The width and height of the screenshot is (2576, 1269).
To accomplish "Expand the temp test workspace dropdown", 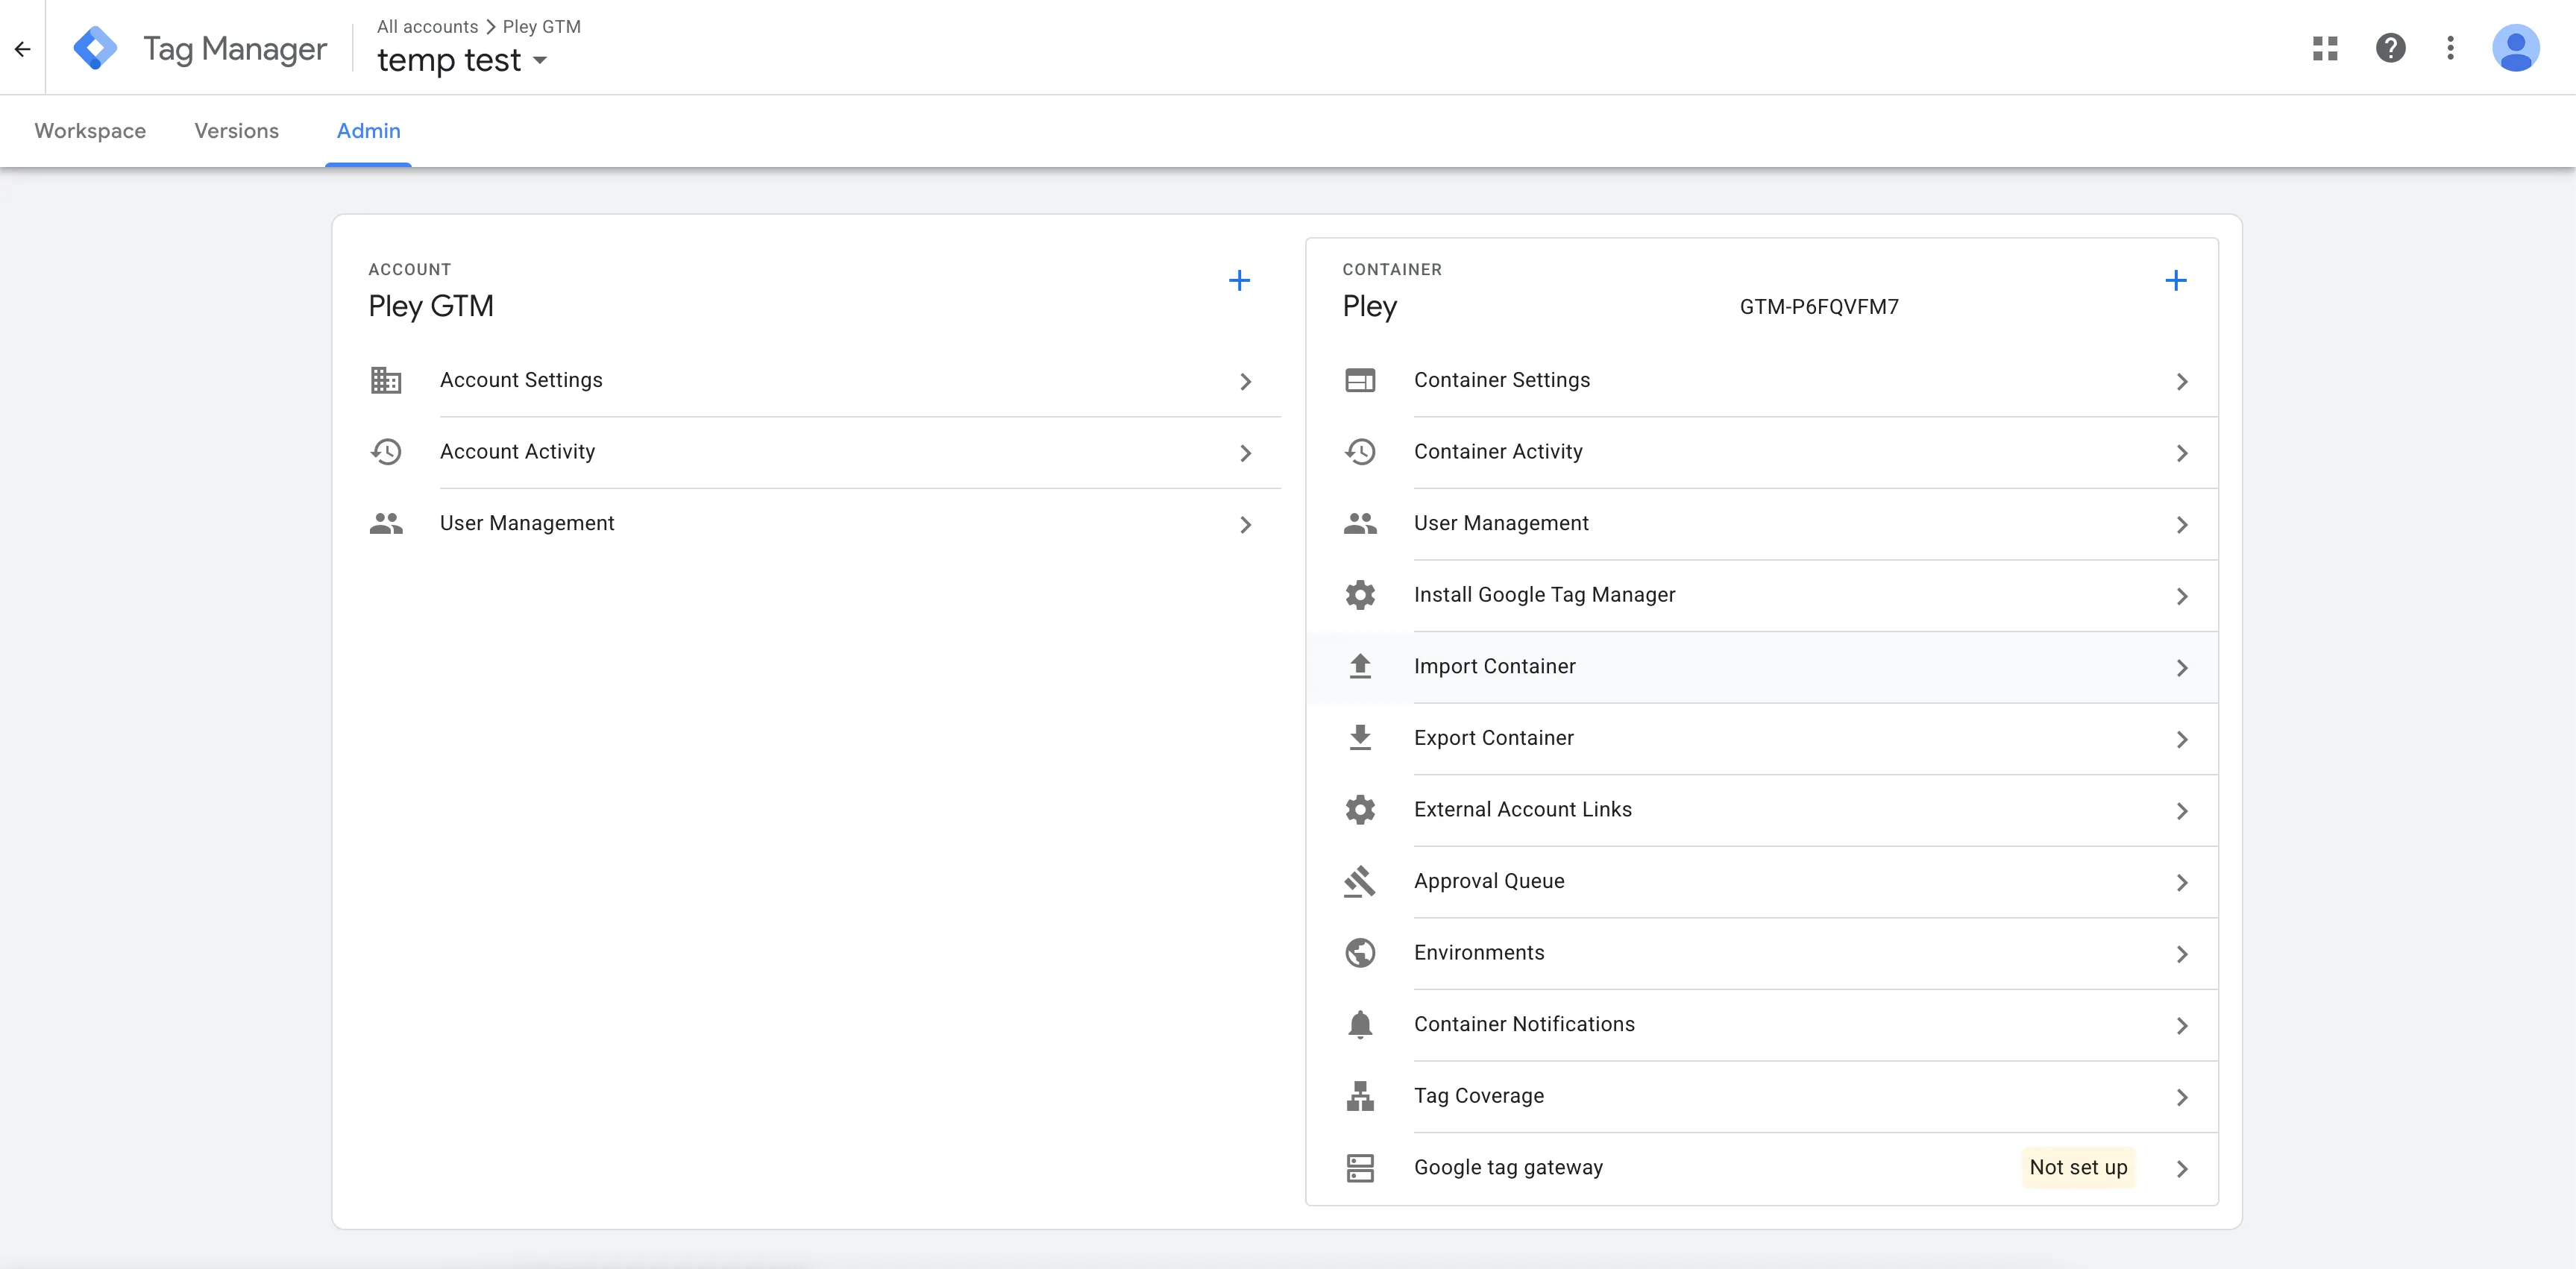I will 539,61.
